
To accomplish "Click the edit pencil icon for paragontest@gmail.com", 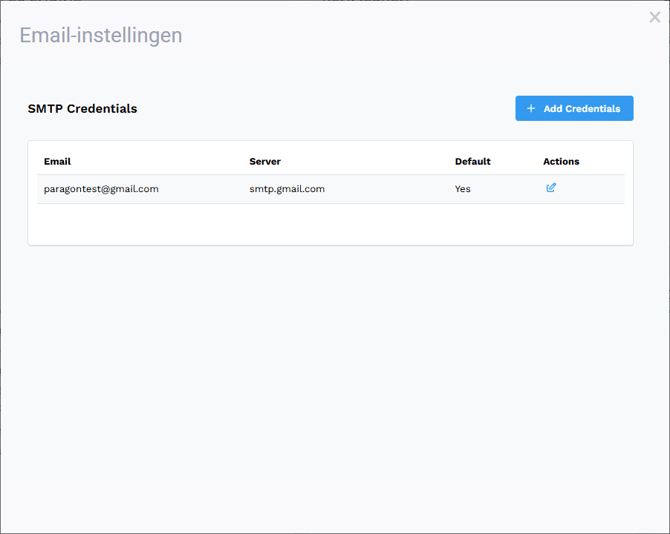I will (551, 188).
